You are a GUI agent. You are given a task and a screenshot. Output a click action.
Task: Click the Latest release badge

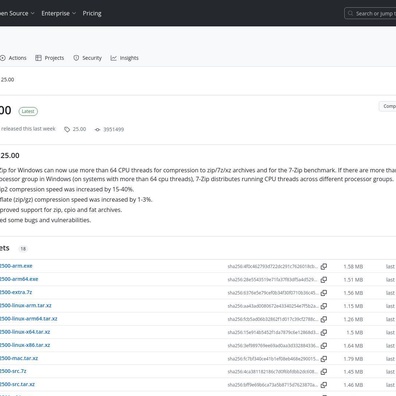[x=28, y=111]
